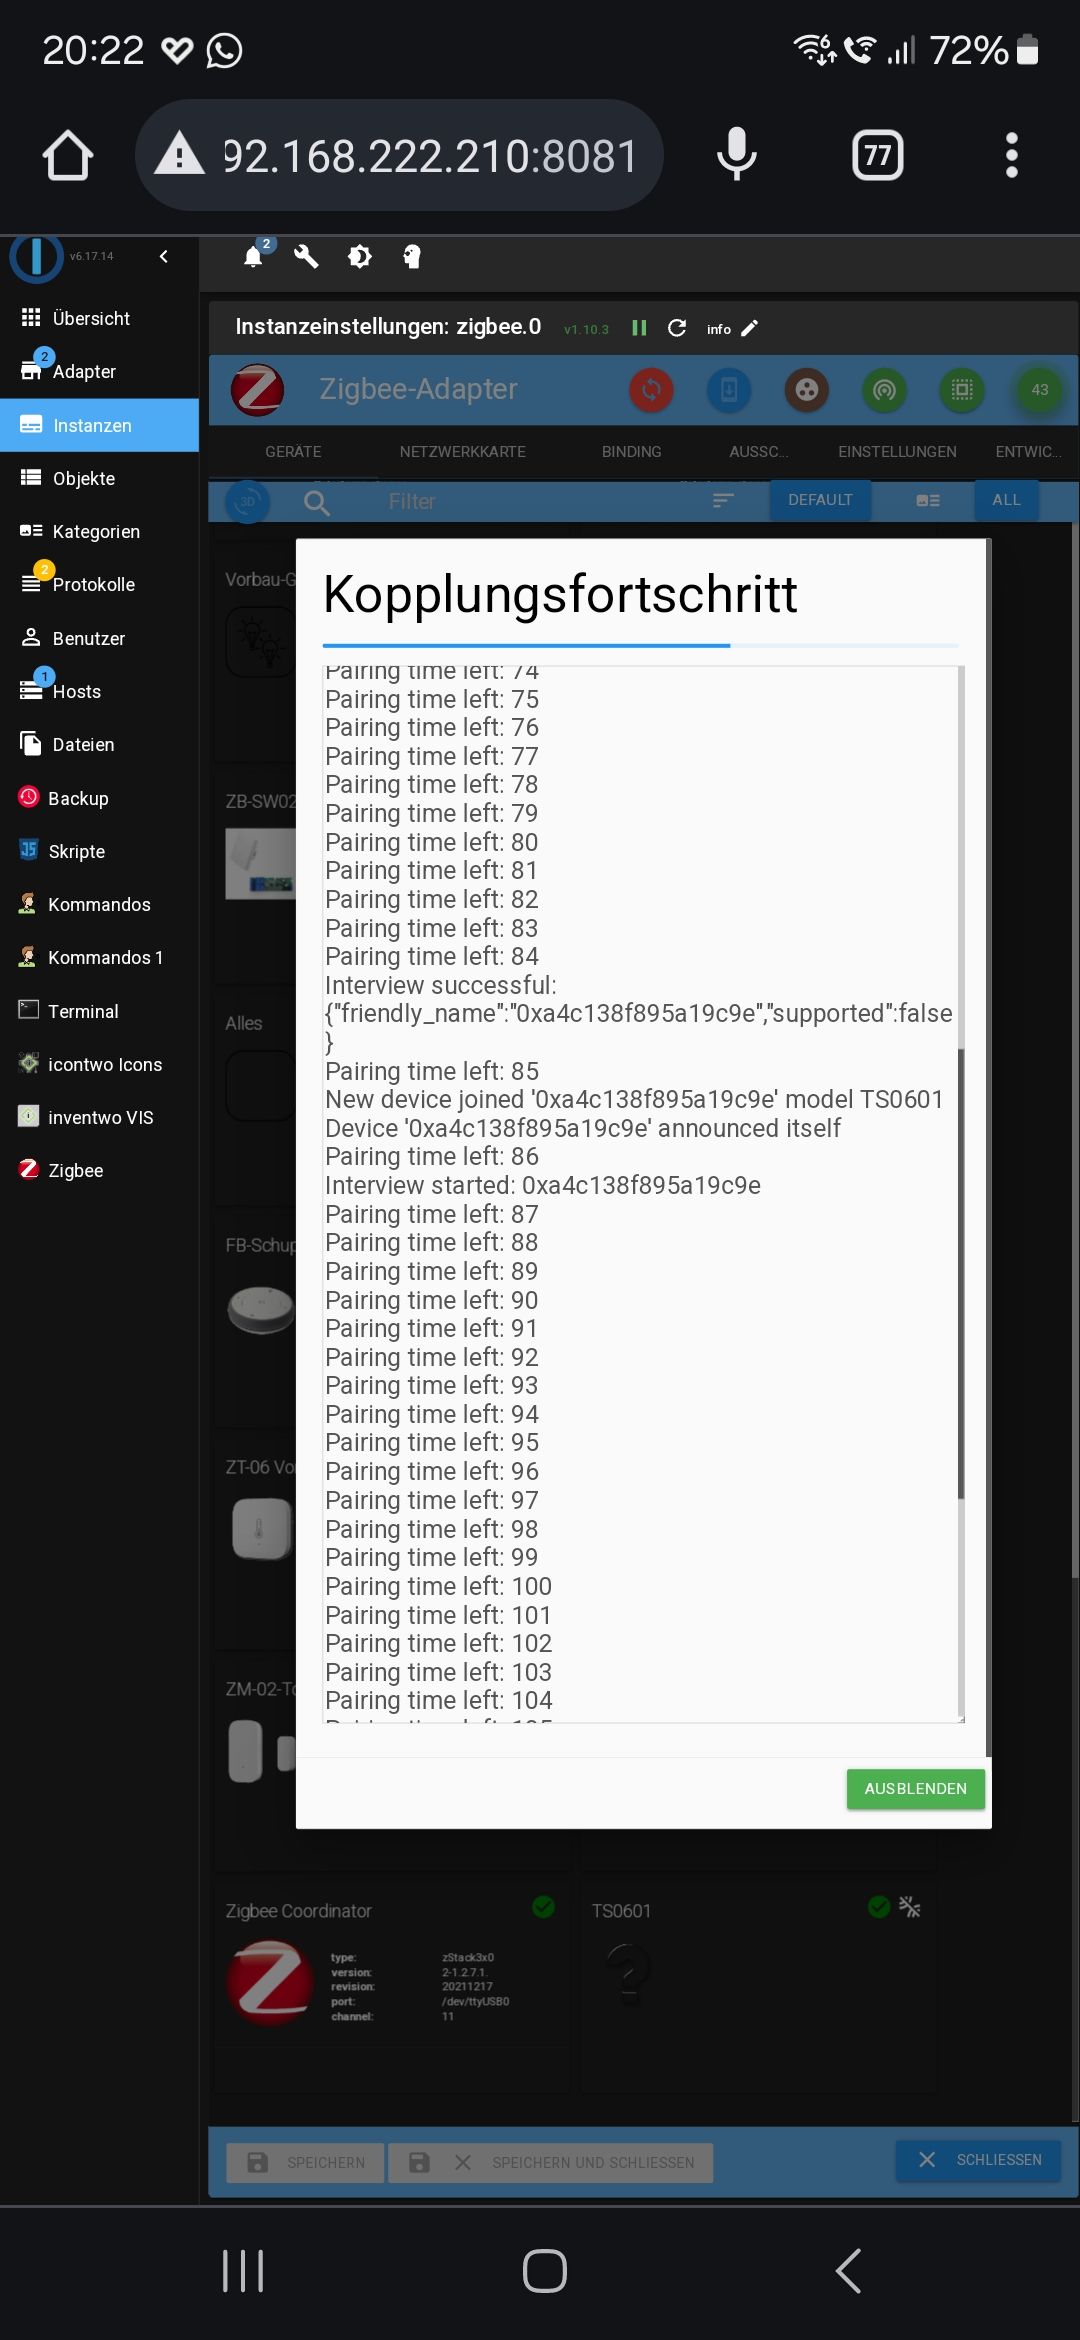
Task: Toggle theme brightness icon
Action: click(x=359, y=257)
